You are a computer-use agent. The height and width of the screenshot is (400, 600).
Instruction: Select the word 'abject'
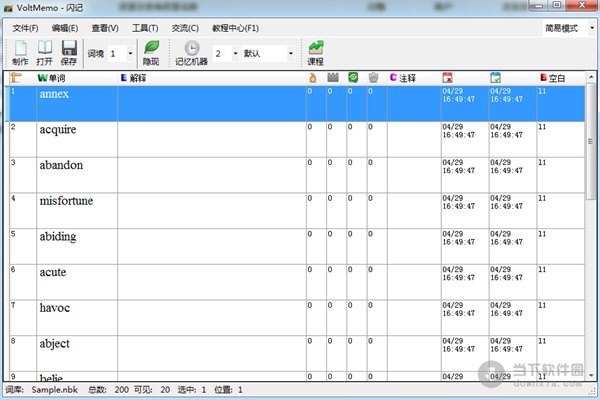(x=55, y=344)
